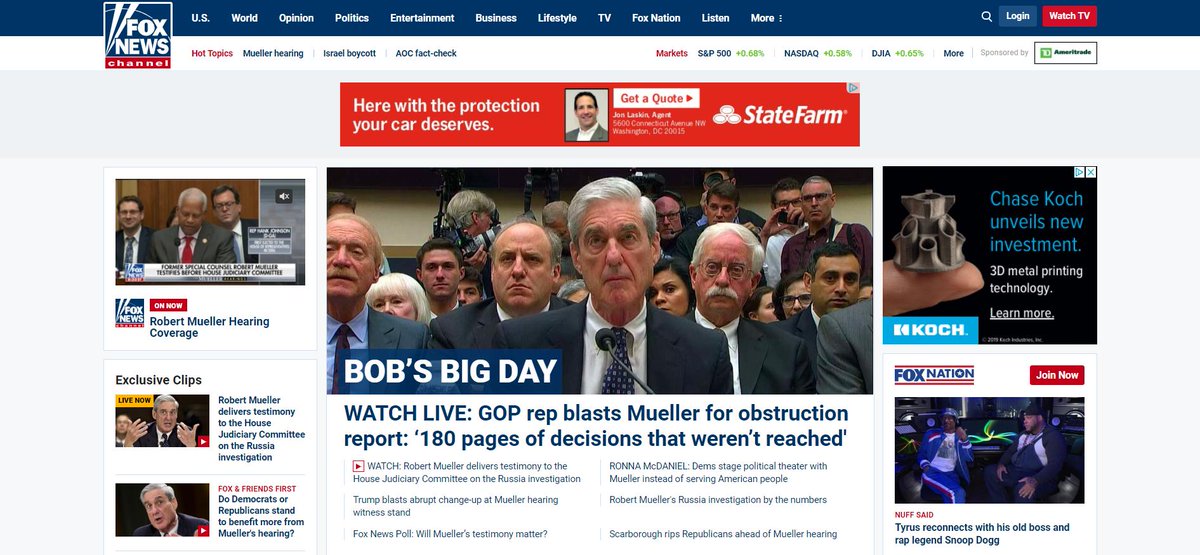The width and height of the screenshot is (1200, 555).
Task: Click the Fox News Channel logo
Action: (138, 36)
